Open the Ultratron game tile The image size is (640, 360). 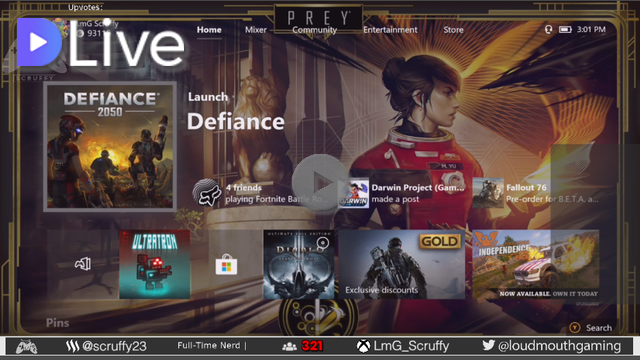coord(155,264)
